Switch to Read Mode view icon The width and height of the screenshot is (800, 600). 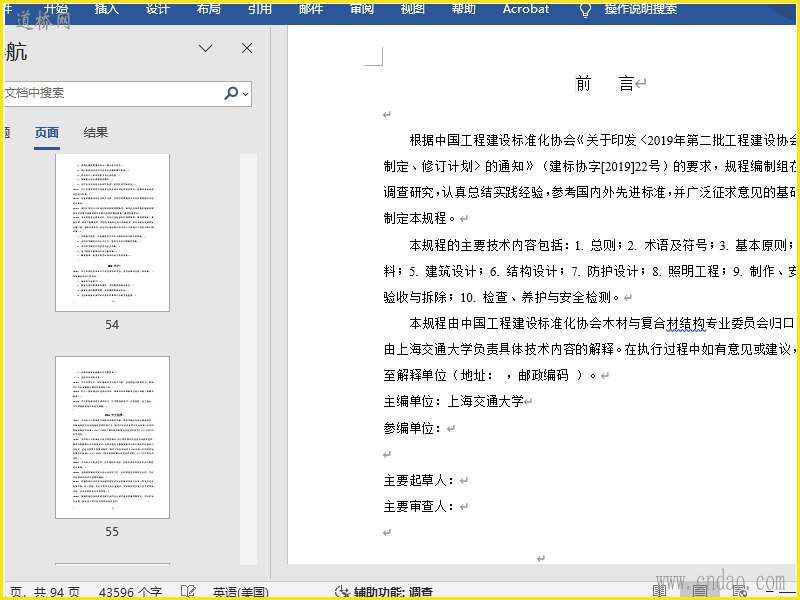[x=660, y=591]
